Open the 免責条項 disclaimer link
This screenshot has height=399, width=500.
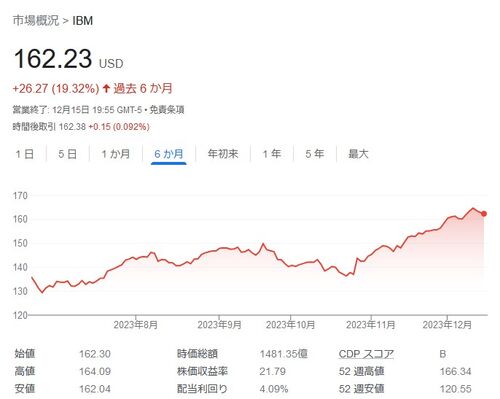tap(167, 110)
